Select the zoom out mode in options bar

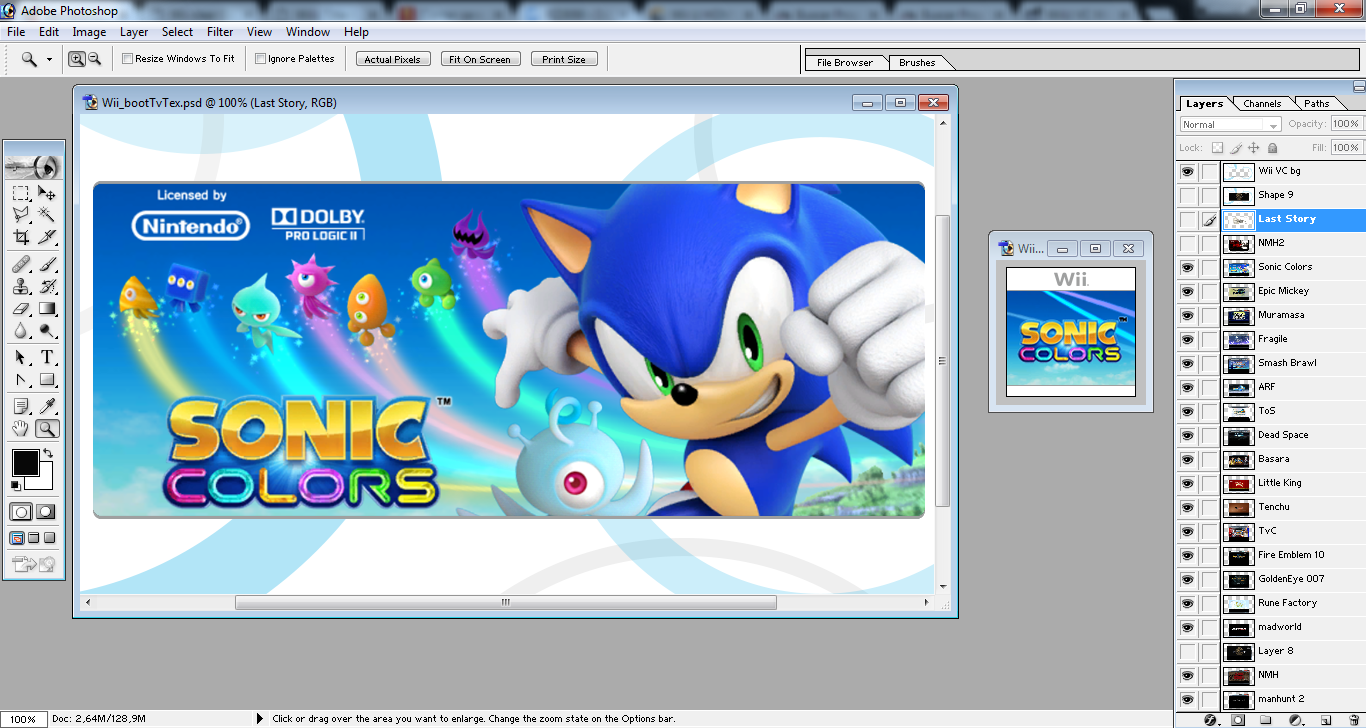click(94, 59)
